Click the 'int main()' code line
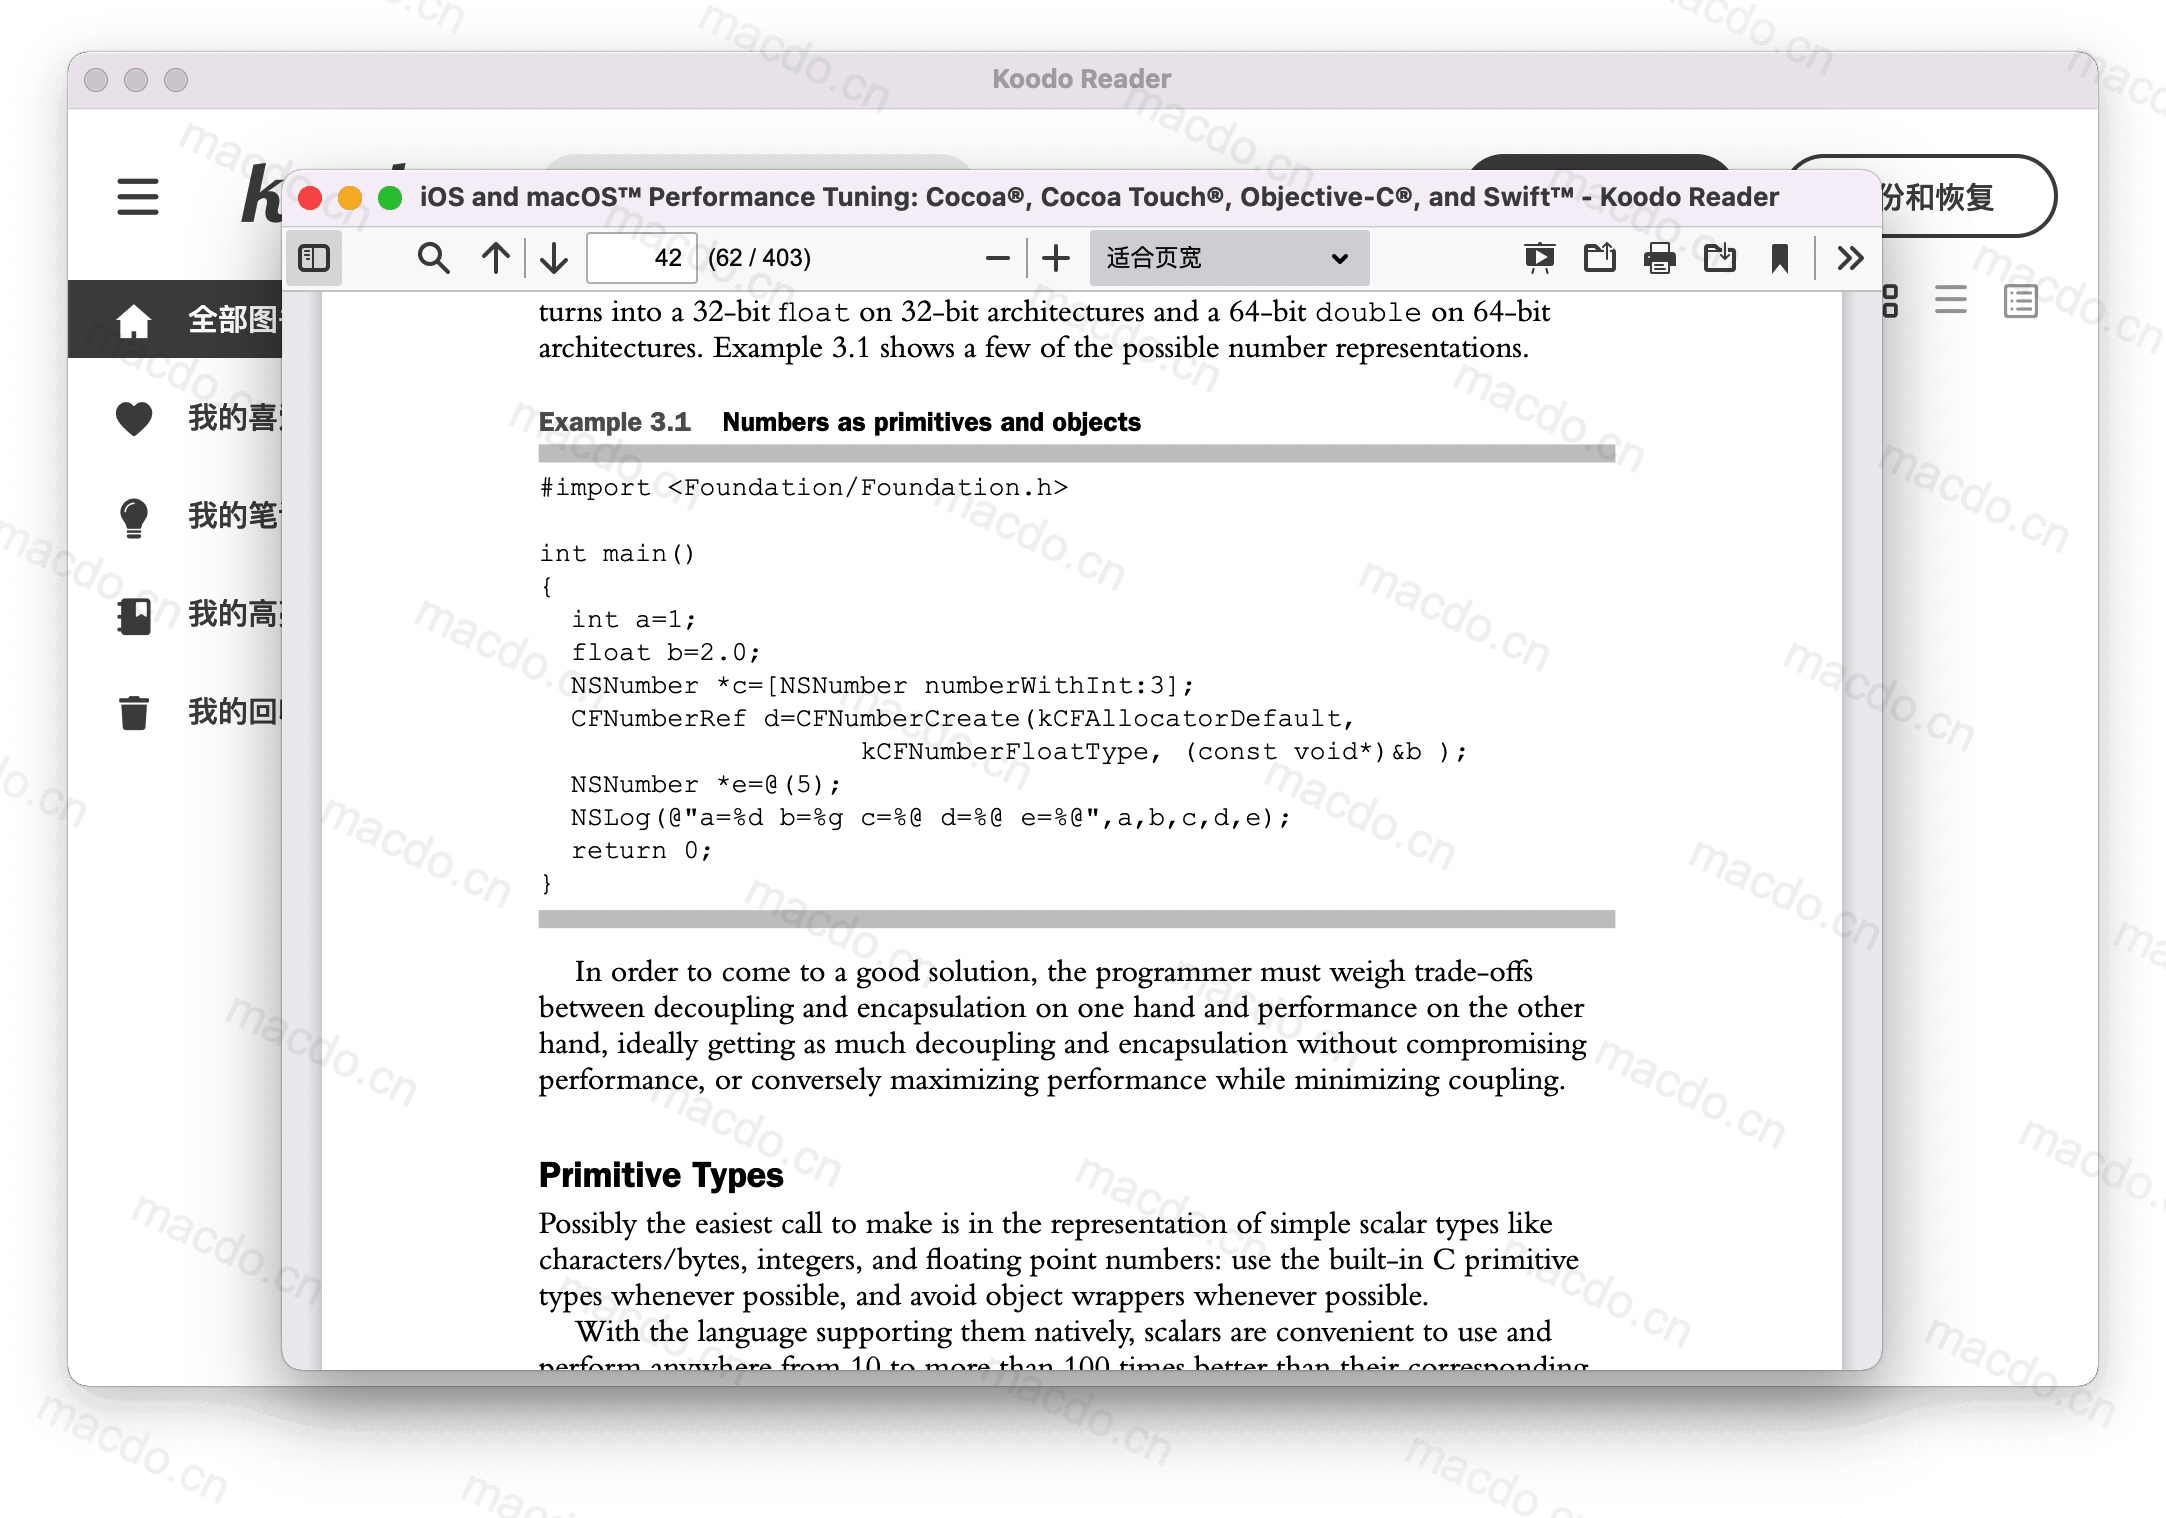 click(617, 553)
